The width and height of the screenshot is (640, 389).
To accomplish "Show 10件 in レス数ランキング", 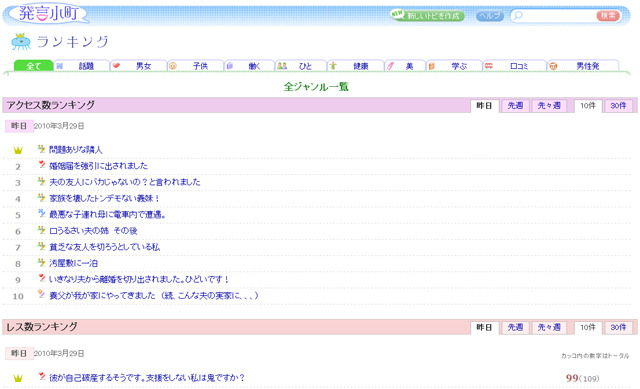I will pyautogui.click(x=588, y=327).
